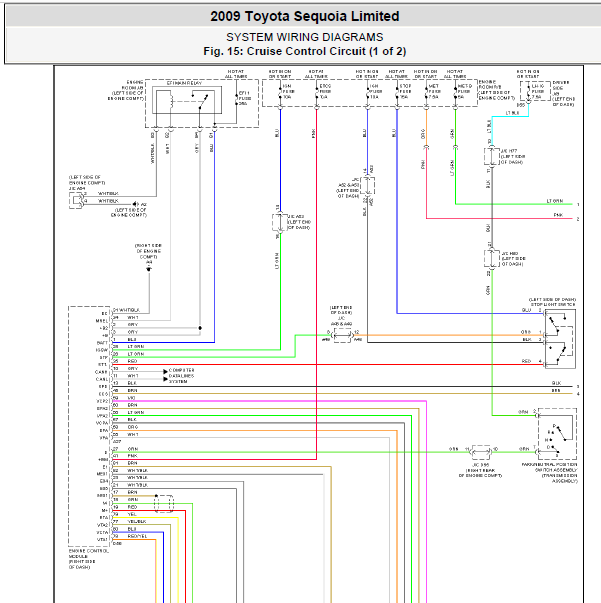Click the "YEL/BLK" wire color label at ECM
Image resolution: width=601 pixels, height=603 pixels.
tap(137, 521)
